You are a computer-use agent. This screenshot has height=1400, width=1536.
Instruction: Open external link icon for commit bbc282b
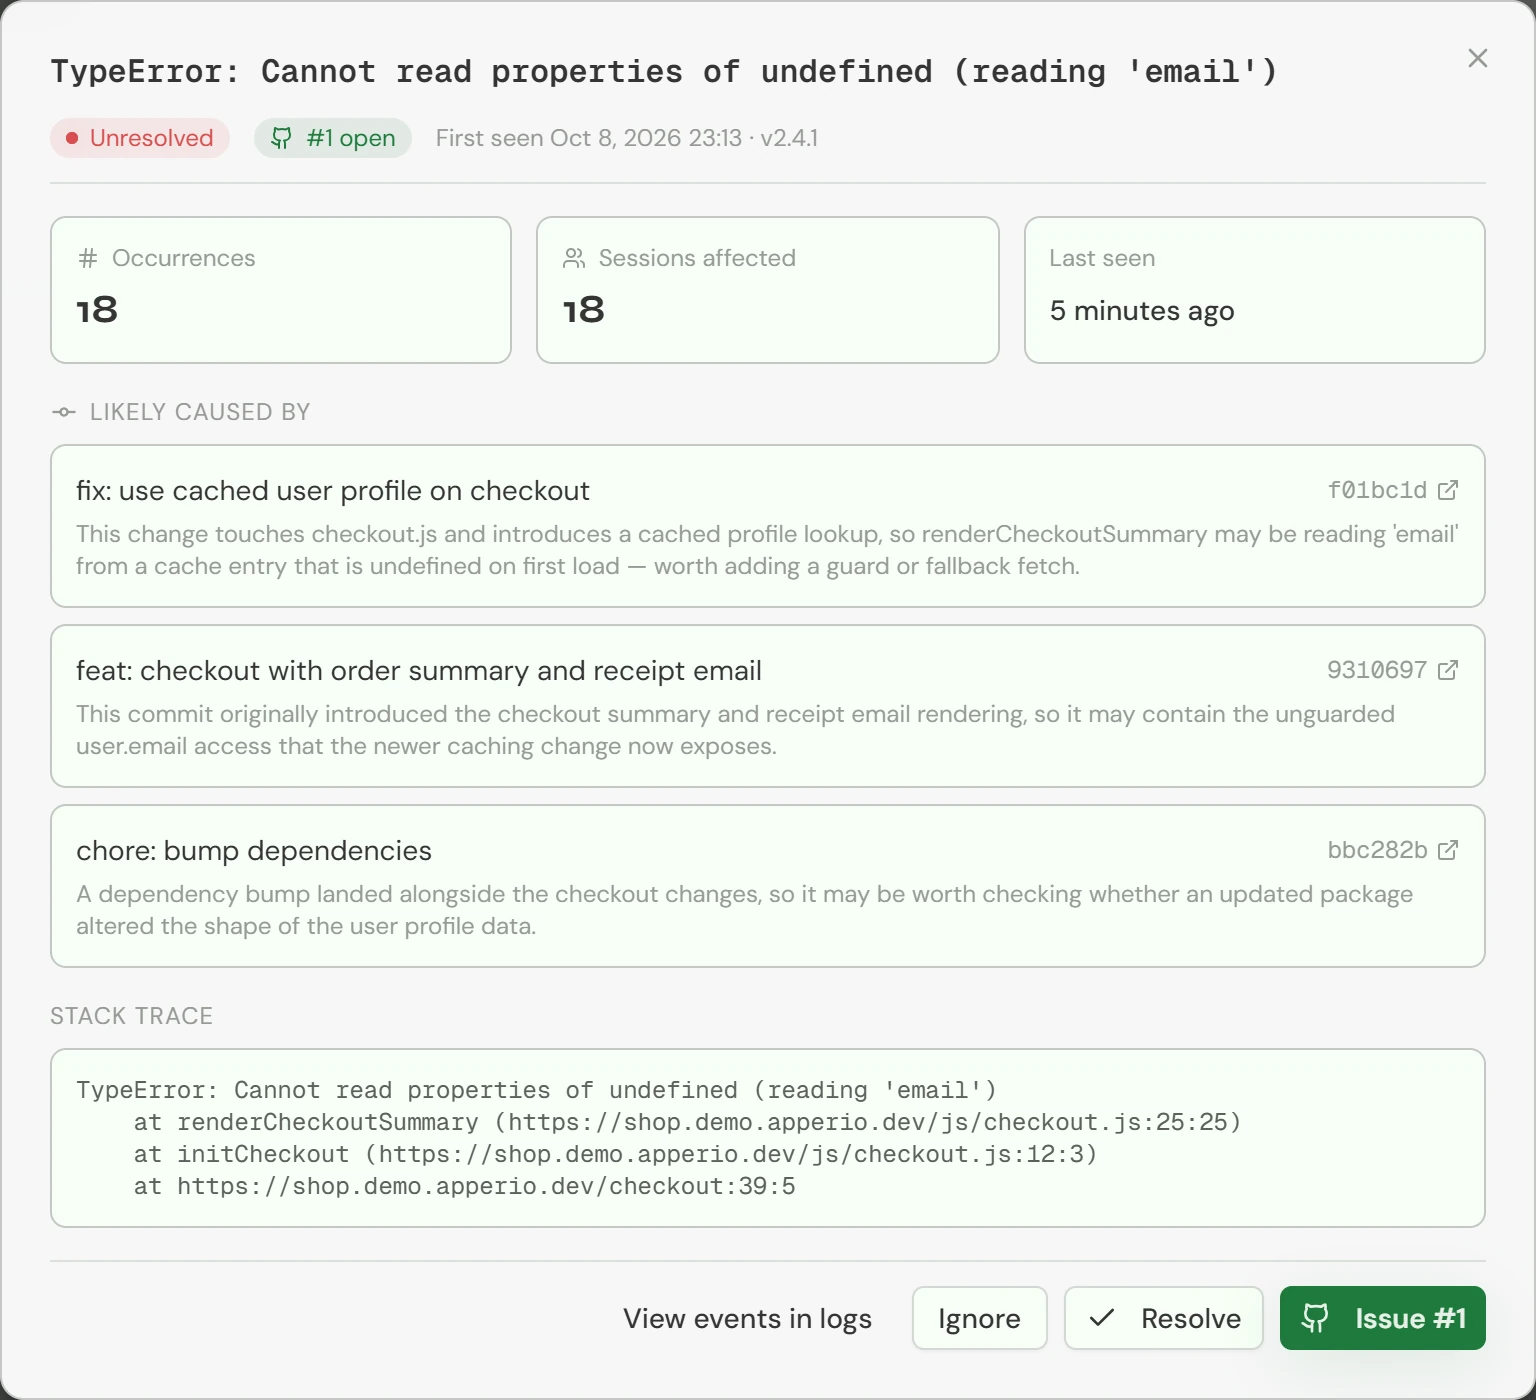click(x=1447, y=850)
